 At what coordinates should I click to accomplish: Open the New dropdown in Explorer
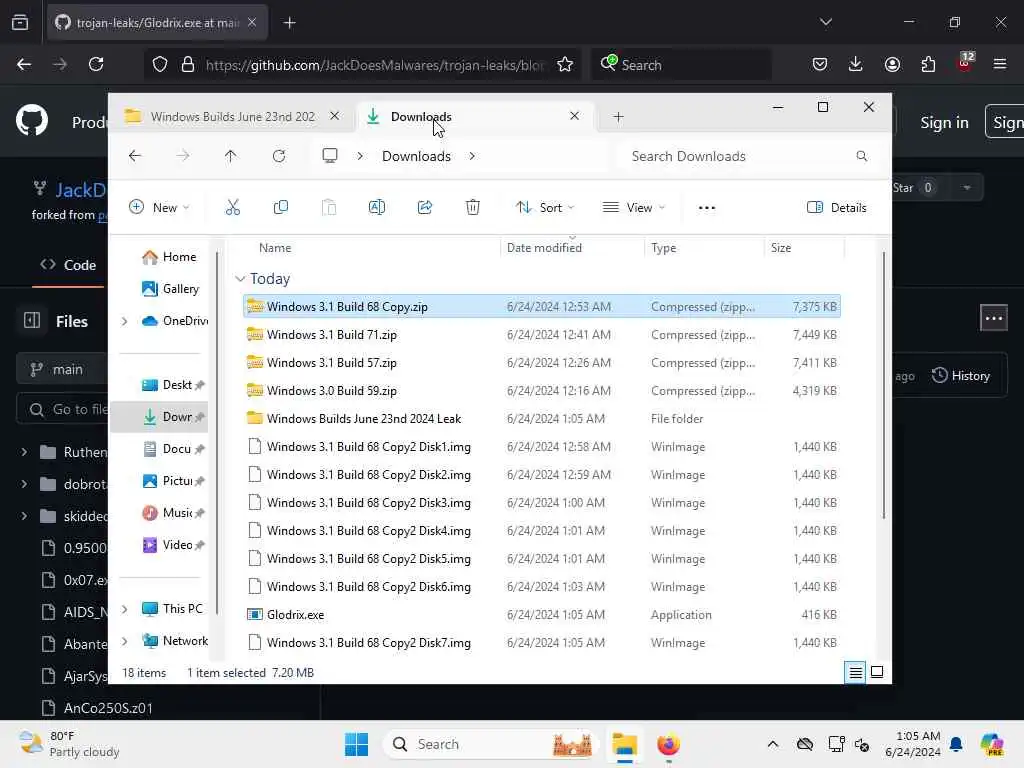[159, 208]
